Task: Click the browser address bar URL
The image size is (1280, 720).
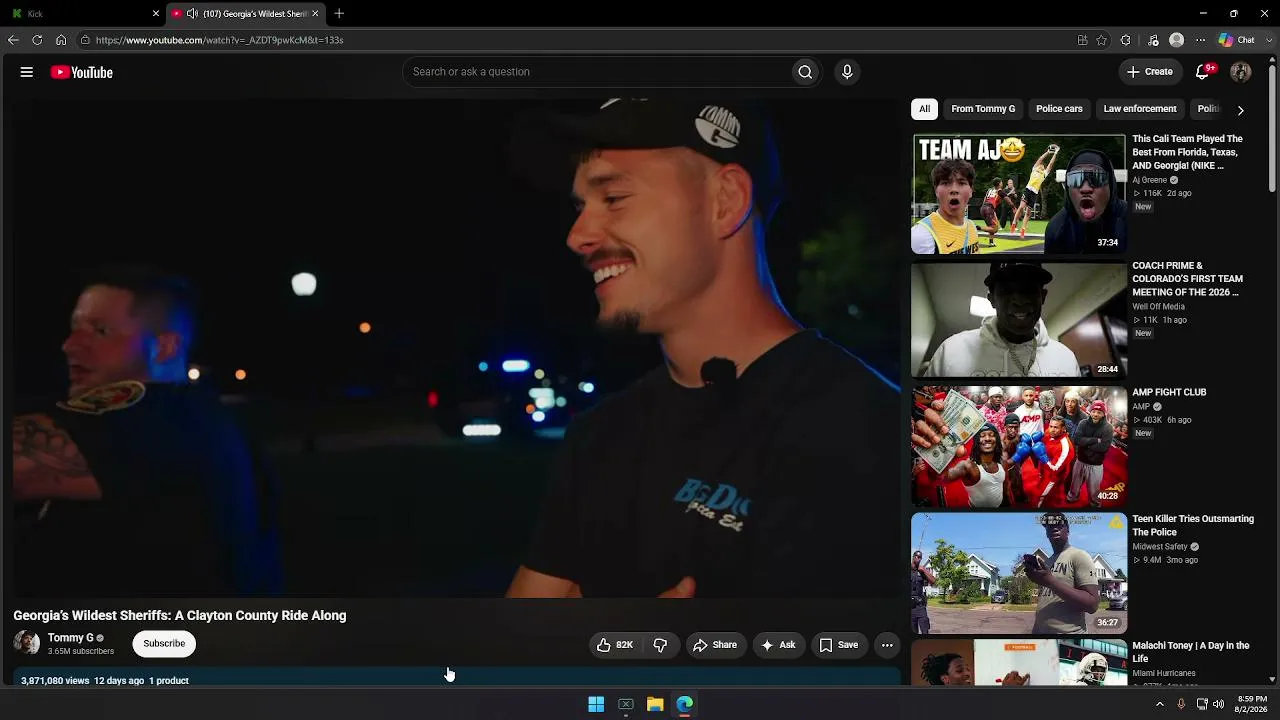Action: click(220, 40)
